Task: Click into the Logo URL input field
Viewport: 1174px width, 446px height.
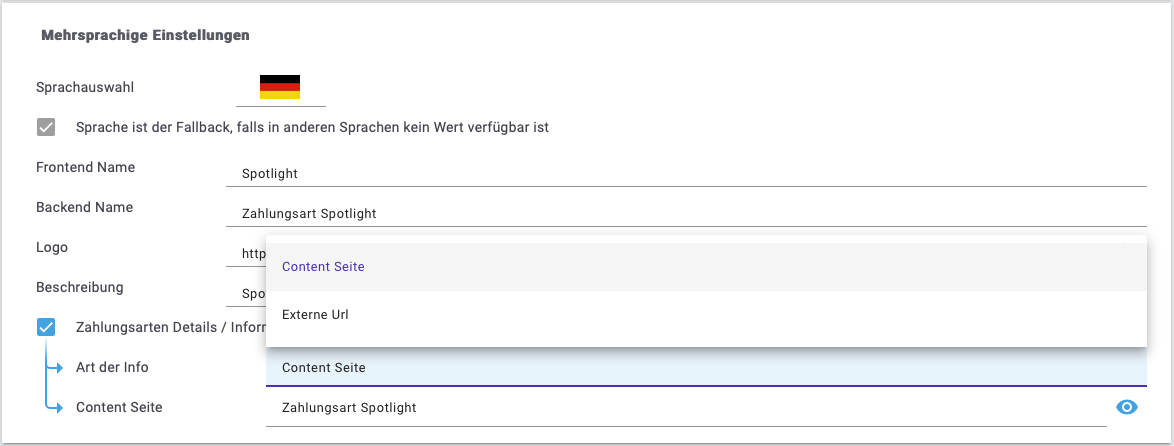Action: click(245, 254)
